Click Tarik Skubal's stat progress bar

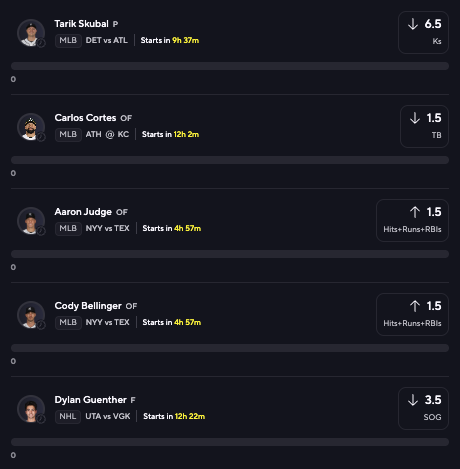tap(230, 66)
